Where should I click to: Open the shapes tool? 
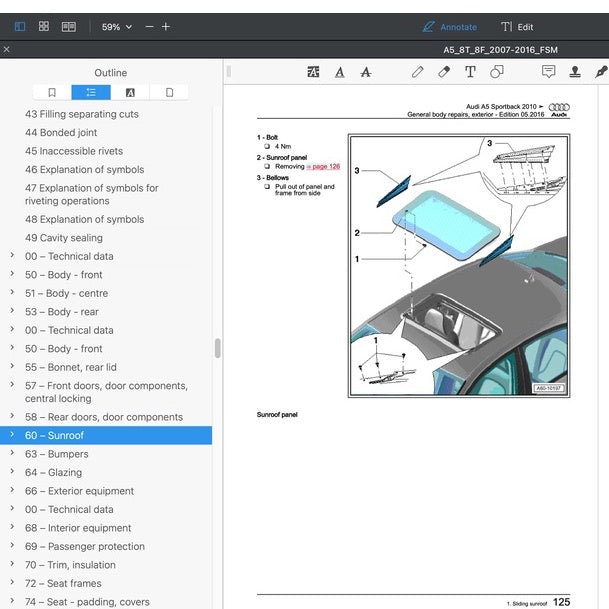tap(497, 72)
